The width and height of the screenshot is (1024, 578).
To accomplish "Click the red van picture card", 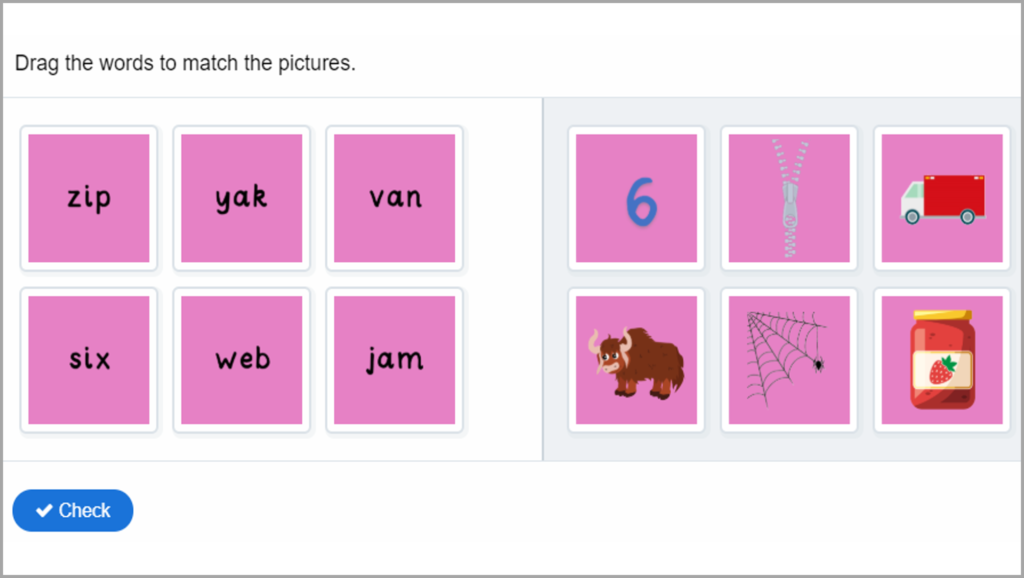I will pyautogui.click(x=941, y=197).
